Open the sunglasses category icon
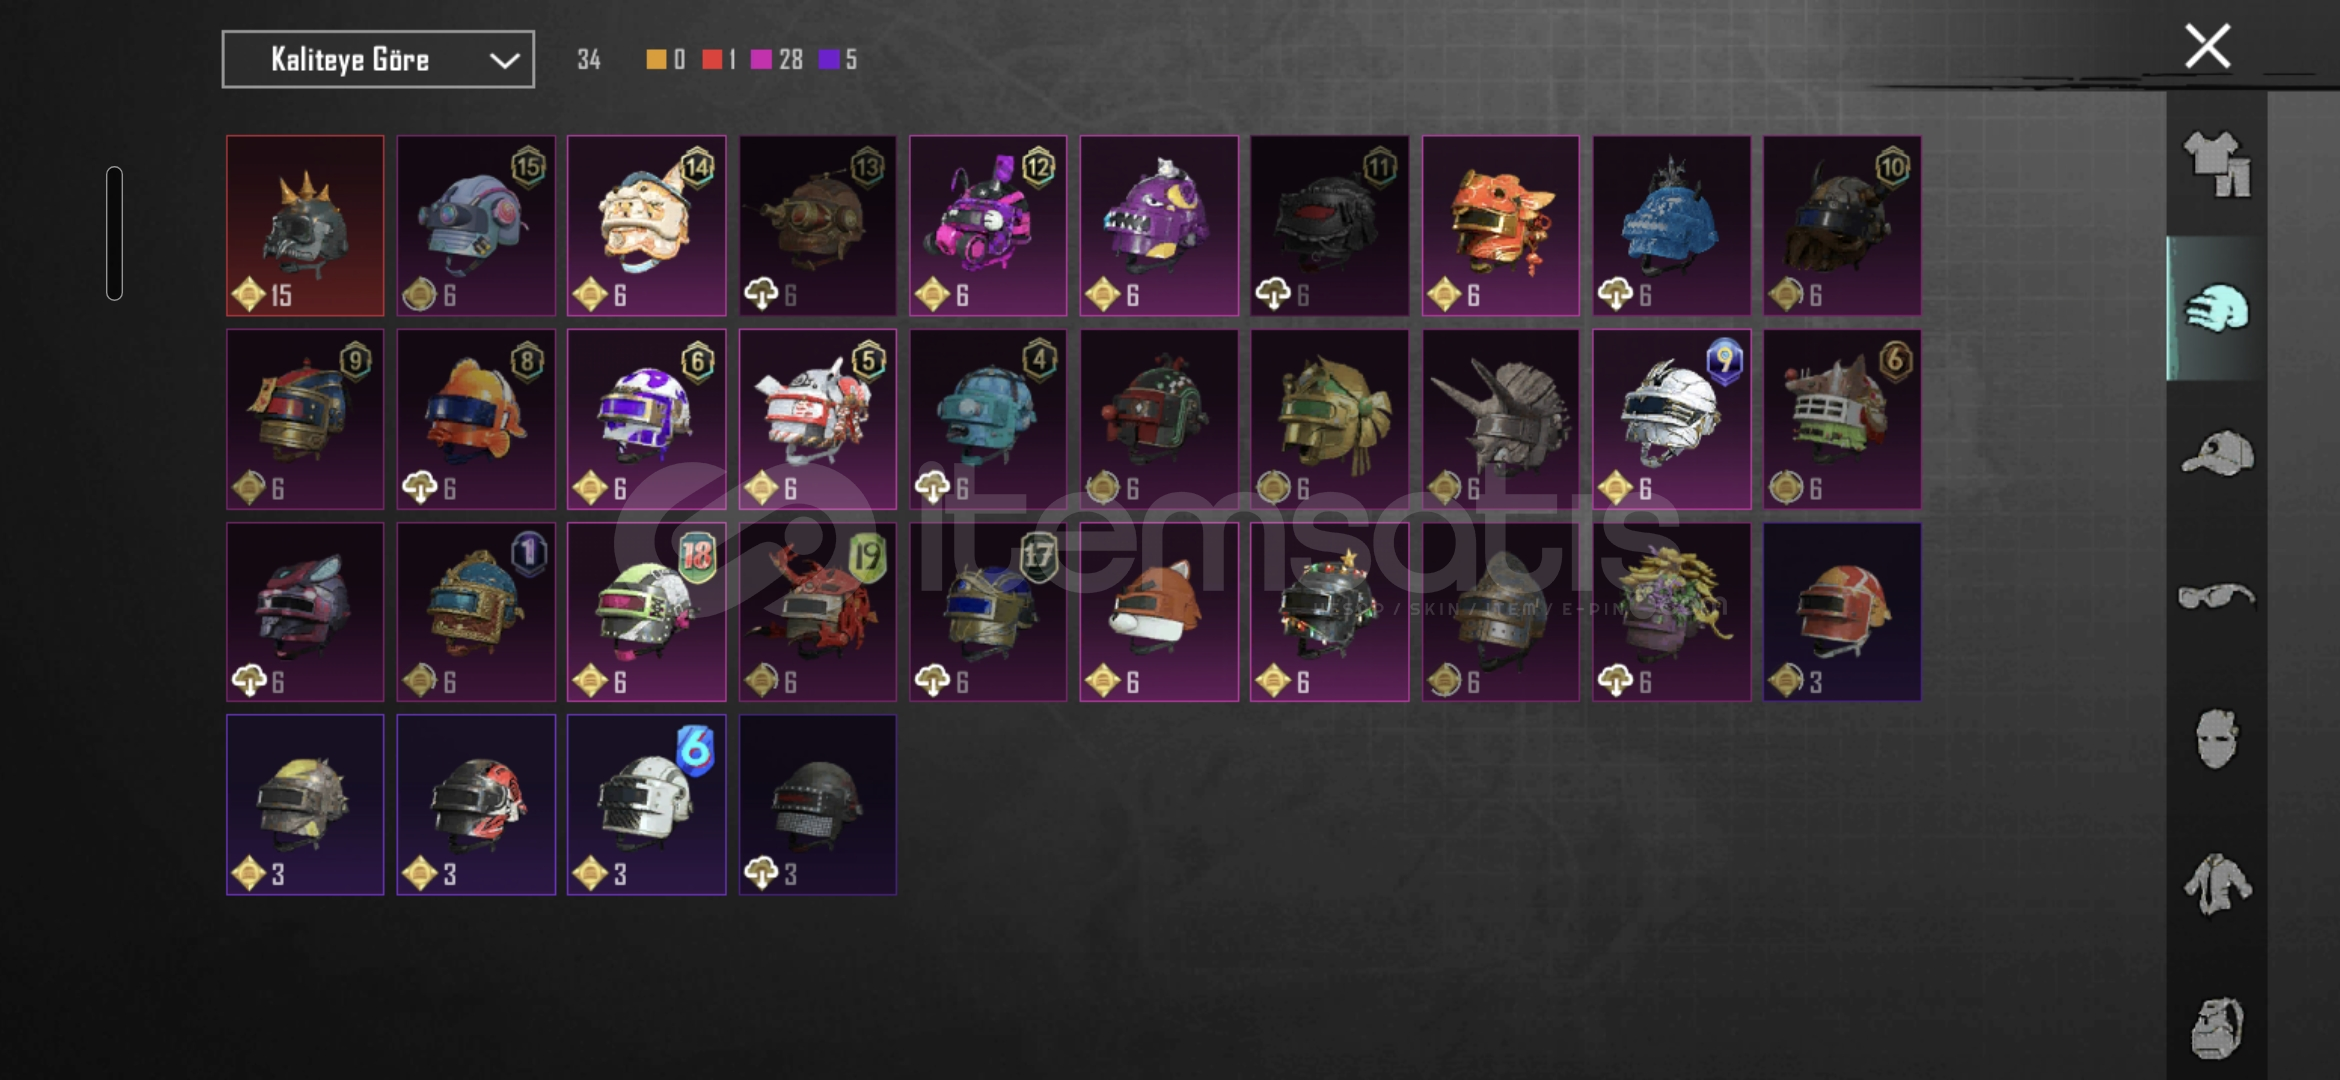Image resolution: width=2340 pixels, height=1080 pixels. 2216,597
